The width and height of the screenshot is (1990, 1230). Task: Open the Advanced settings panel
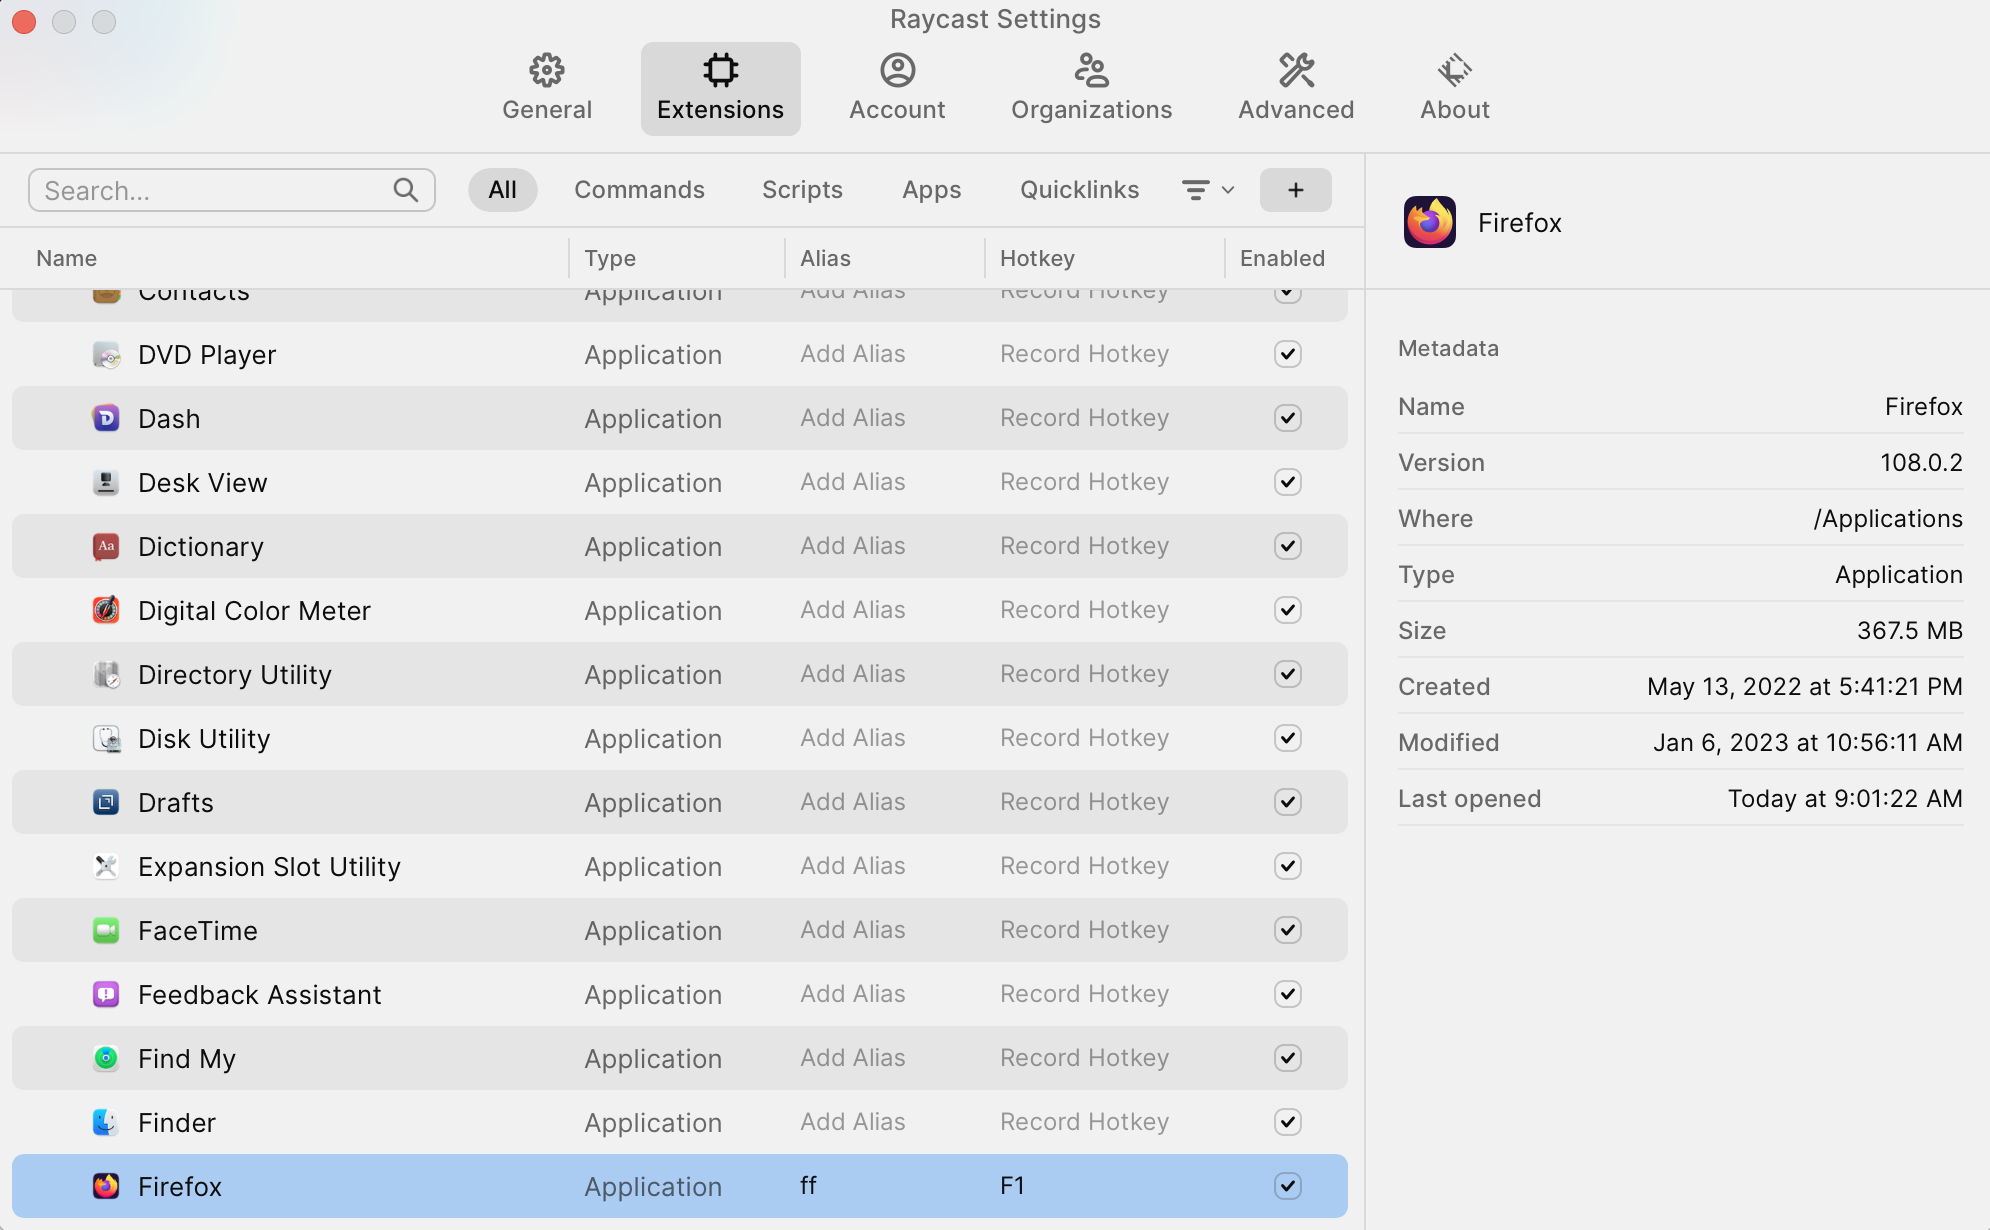(x=1296, y=87)
